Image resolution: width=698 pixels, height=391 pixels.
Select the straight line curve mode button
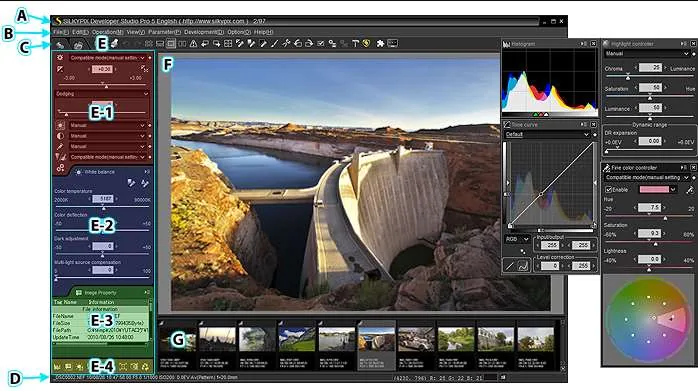[x=510, y=266]
